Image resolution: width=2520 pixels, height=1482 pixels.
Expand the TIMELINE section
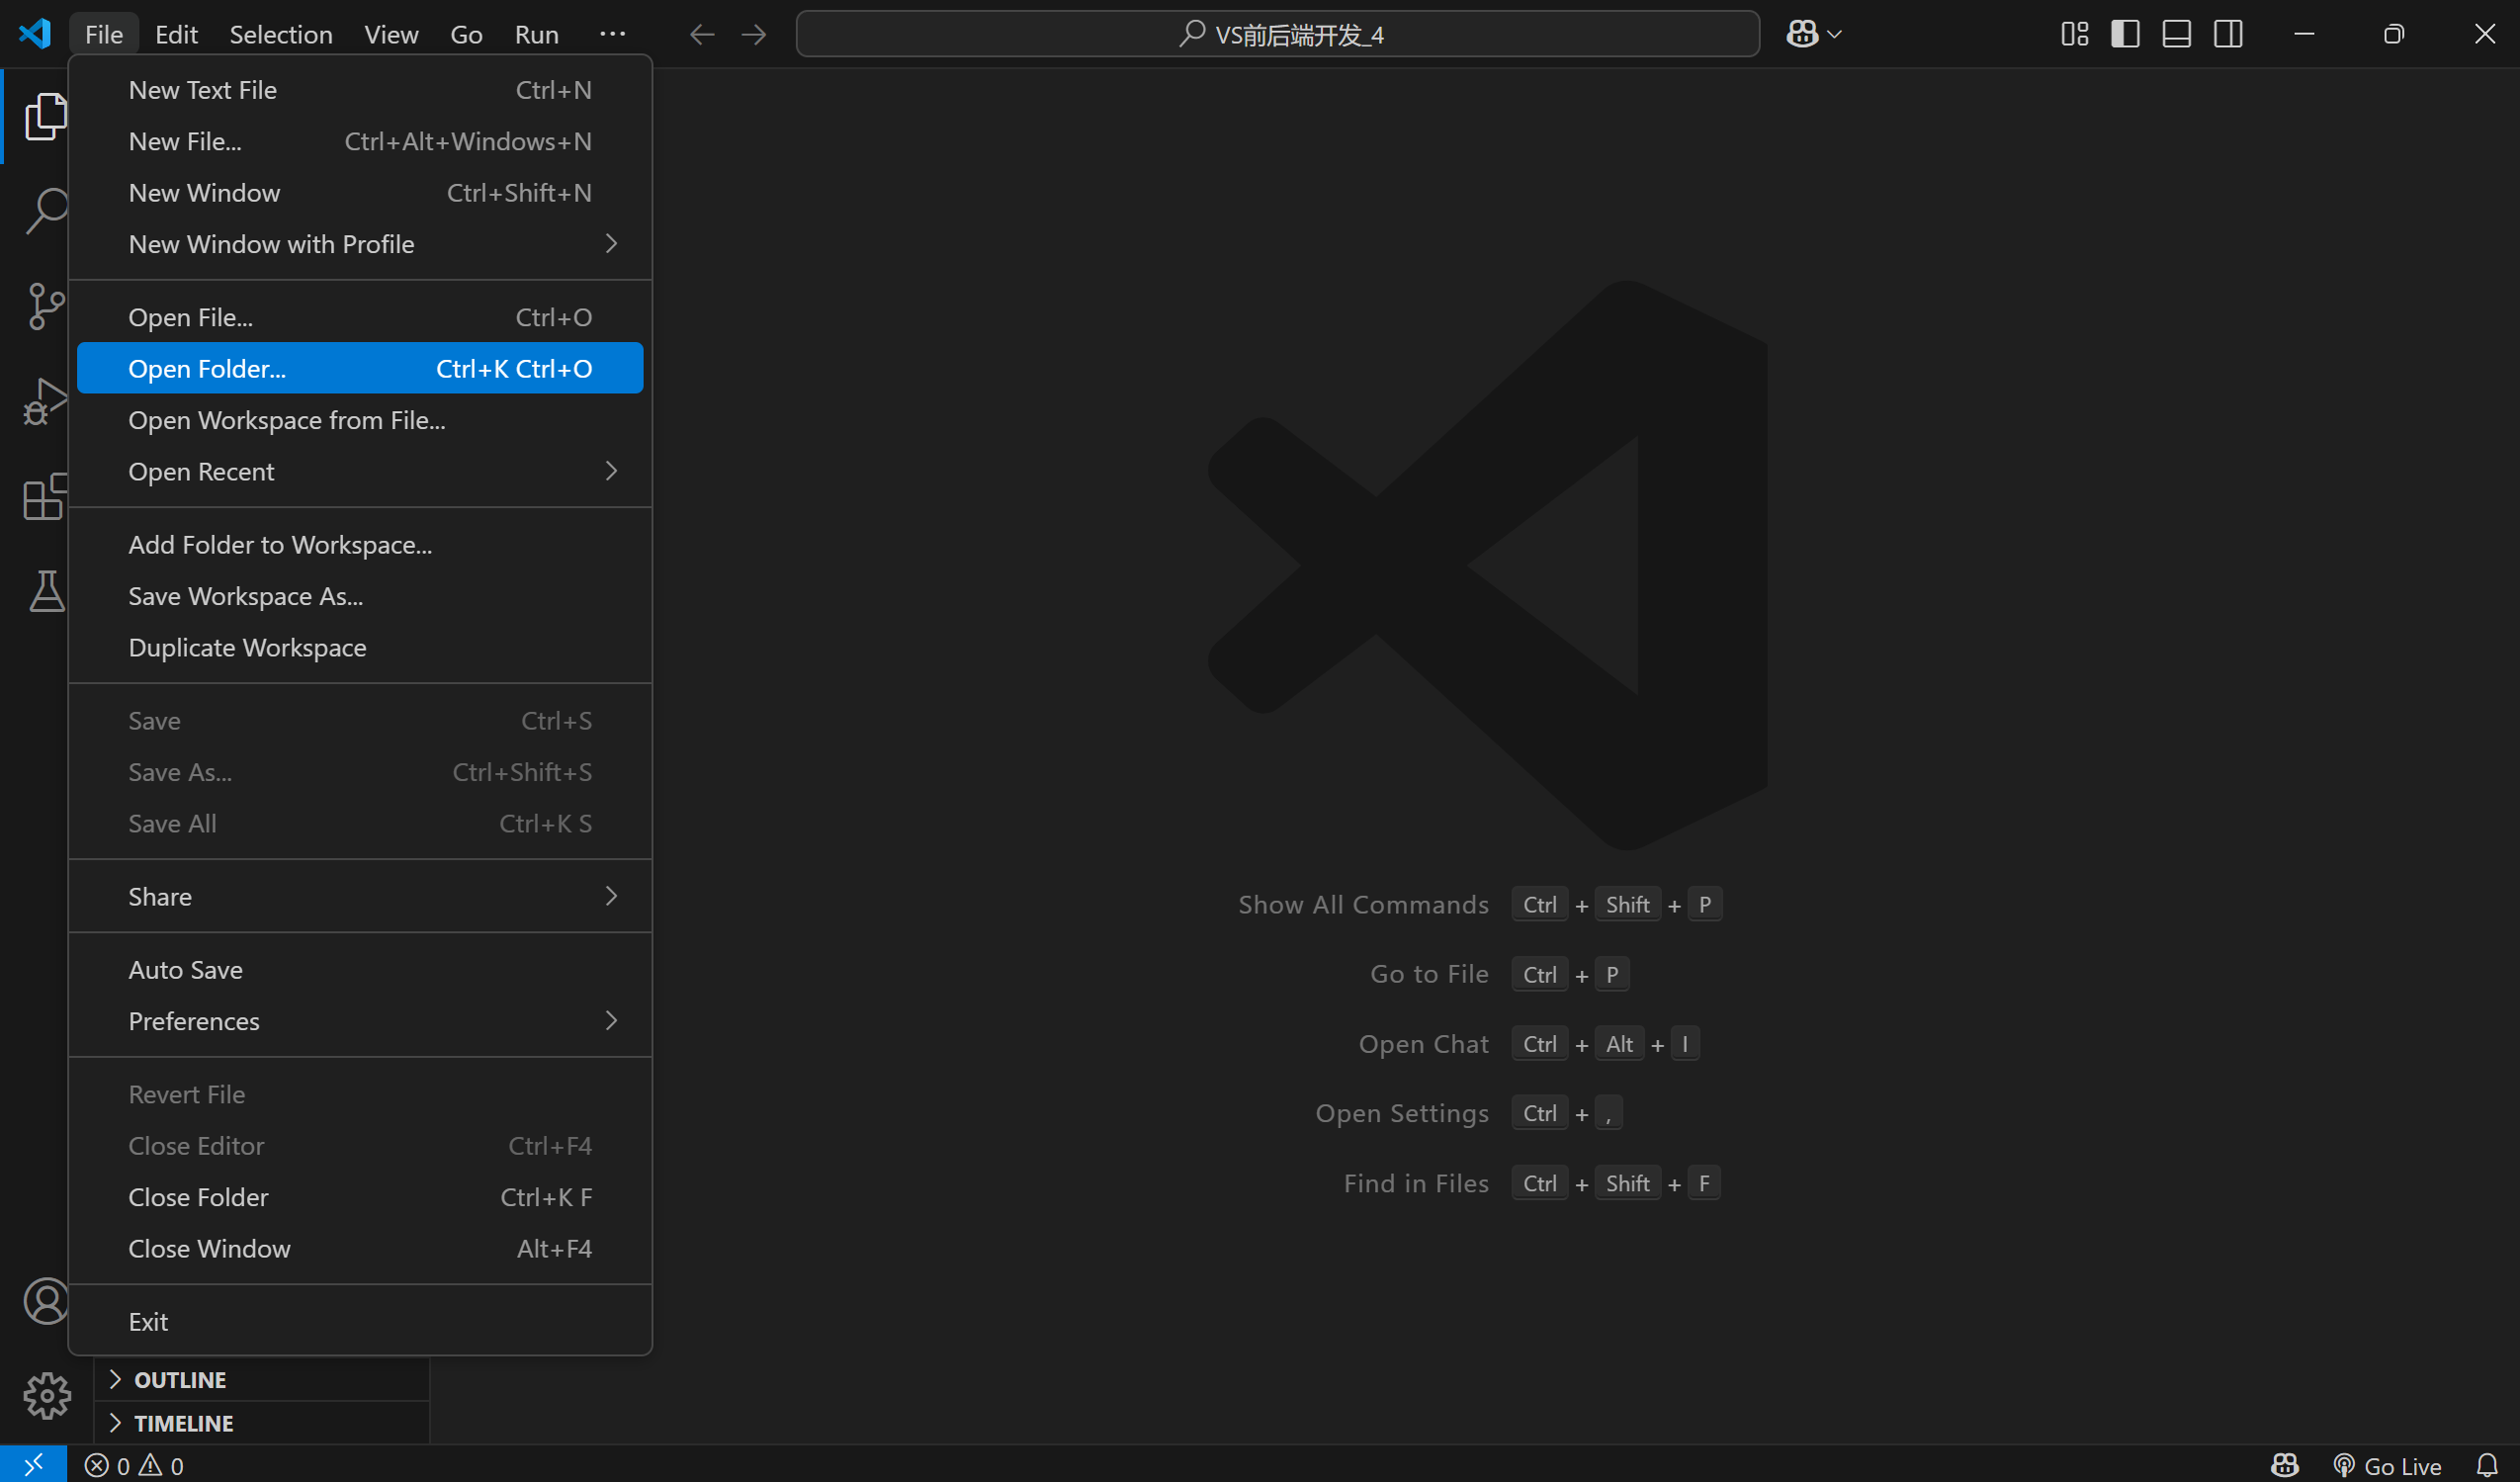click(x=183, y=1423)
